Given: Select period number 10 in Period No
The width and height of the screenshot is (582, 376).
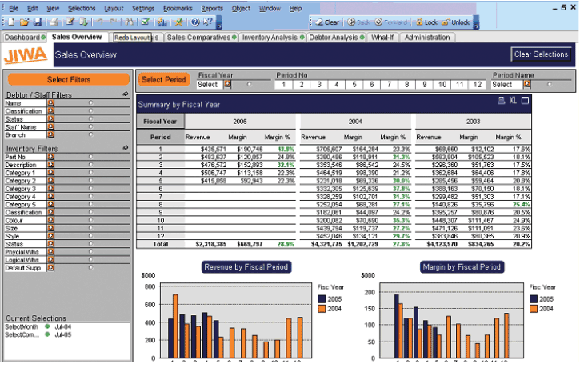Looking at the screenshot, I should (442, 85).
